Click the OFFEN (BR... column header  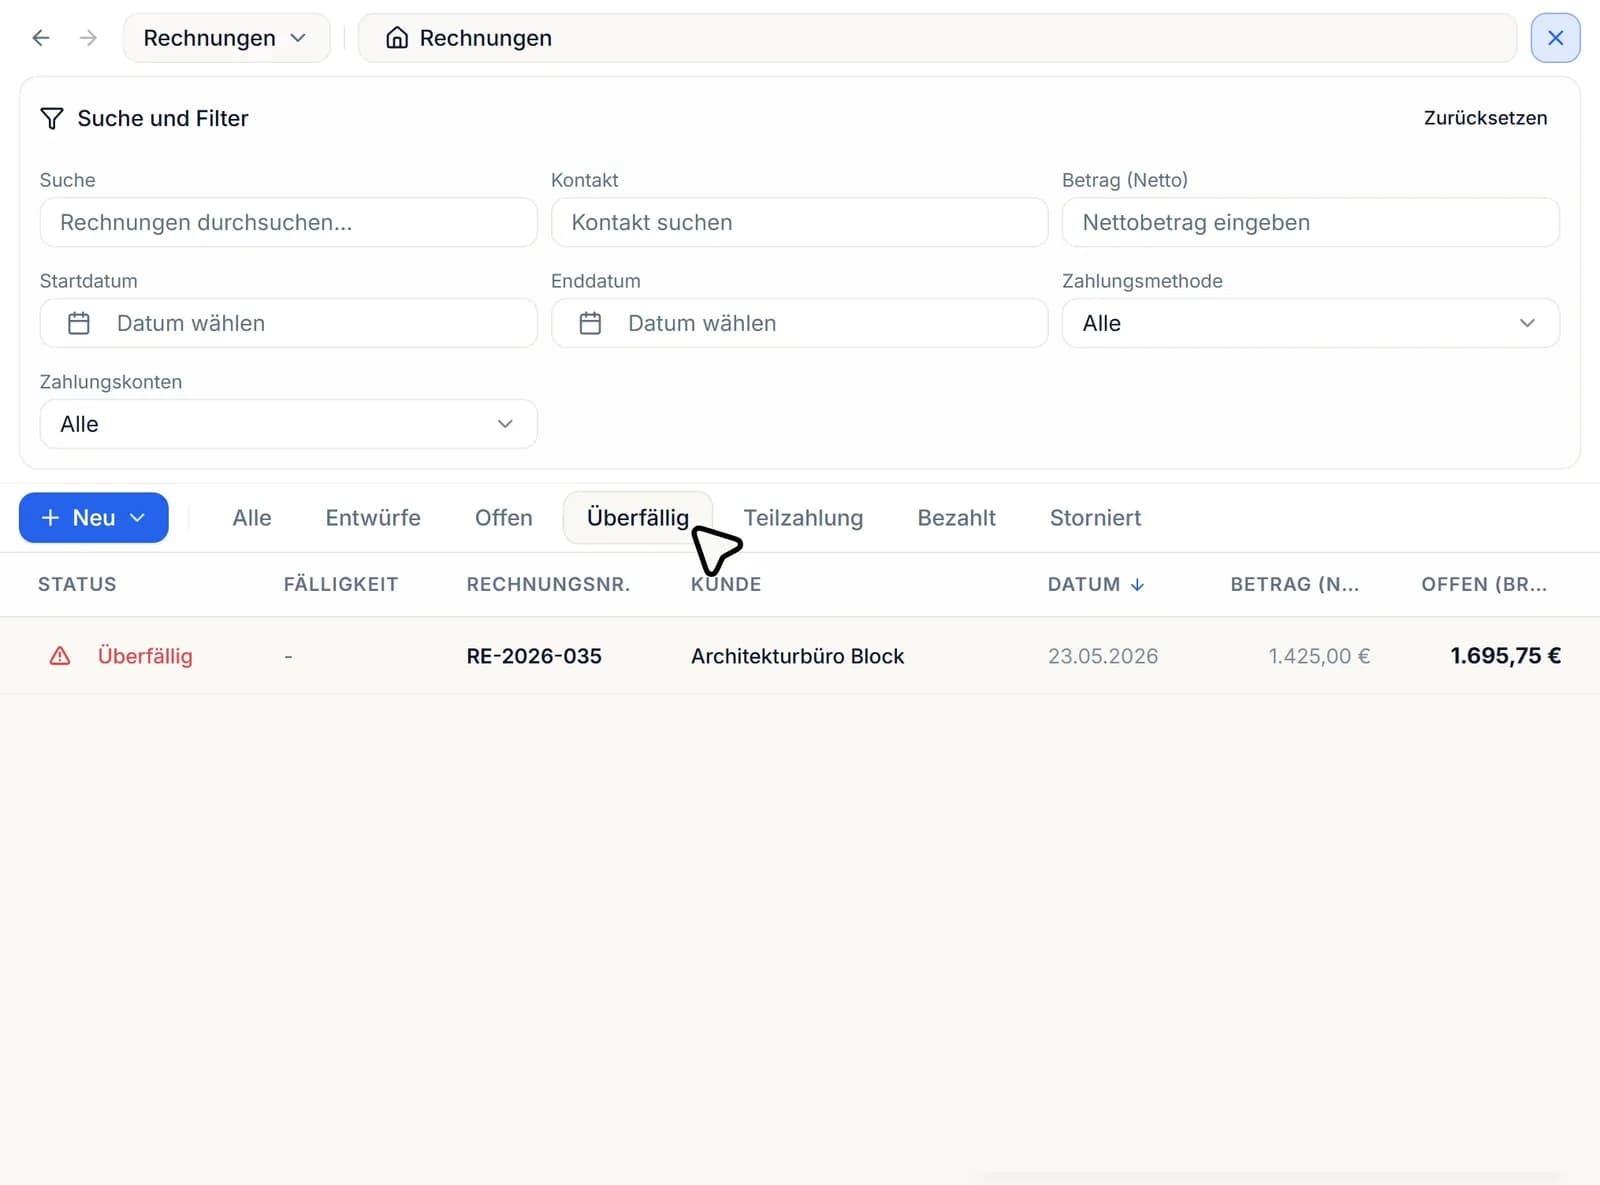tap(1484, 585)
